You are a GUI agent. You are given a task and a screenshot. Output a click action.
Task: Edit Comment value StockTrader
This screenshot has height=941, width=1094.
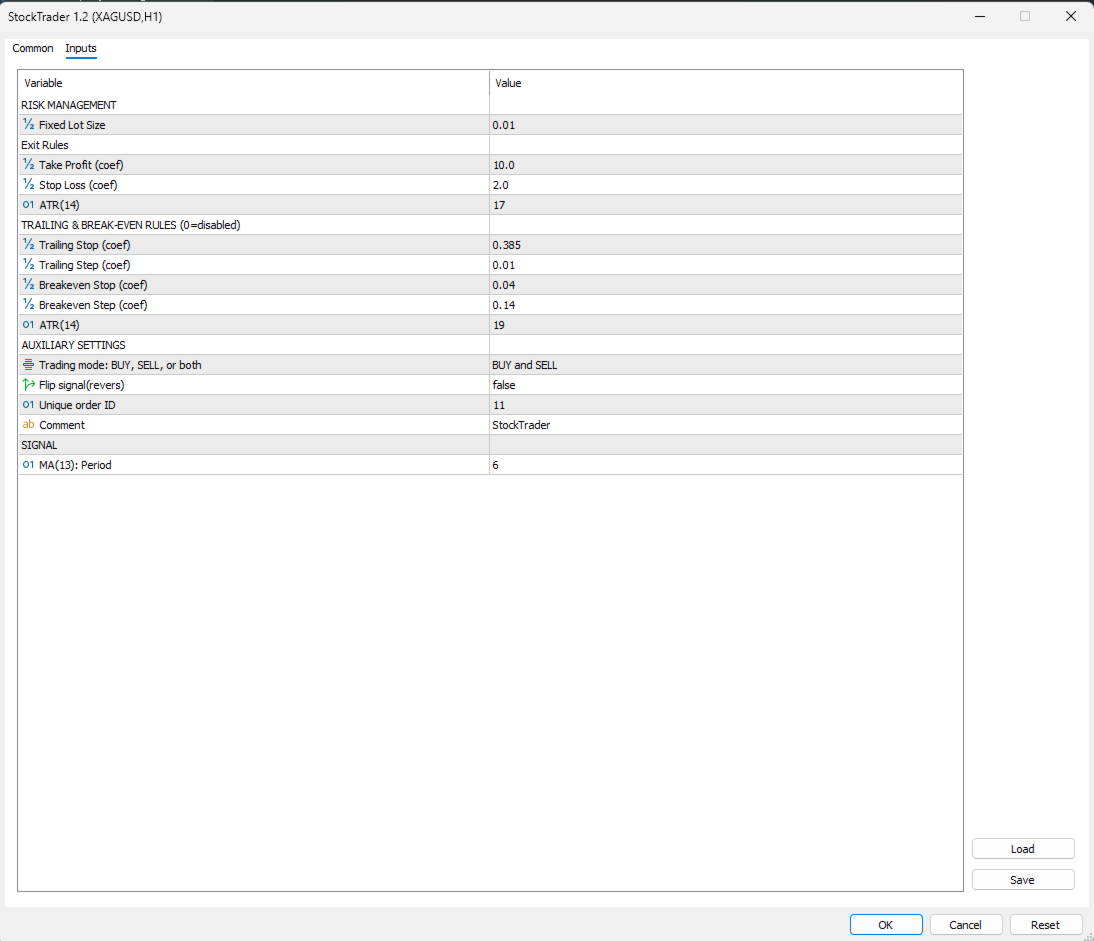coord(726,425)
